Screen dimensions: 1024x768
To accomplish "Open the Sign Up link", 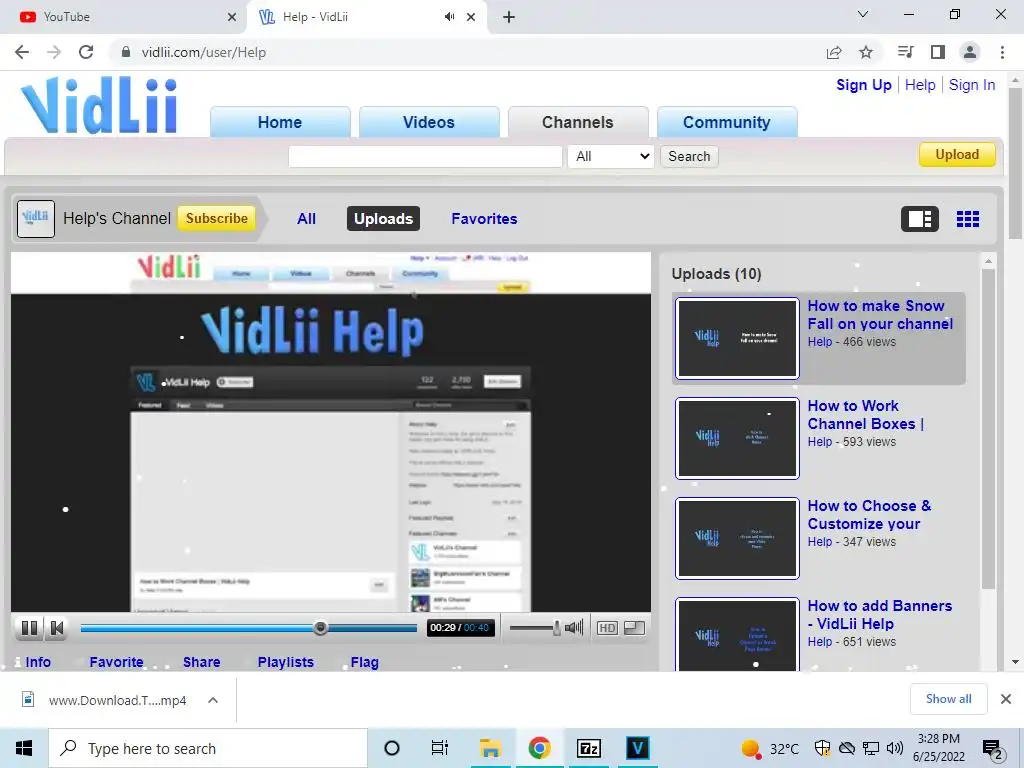I will [x=863, y=85].
